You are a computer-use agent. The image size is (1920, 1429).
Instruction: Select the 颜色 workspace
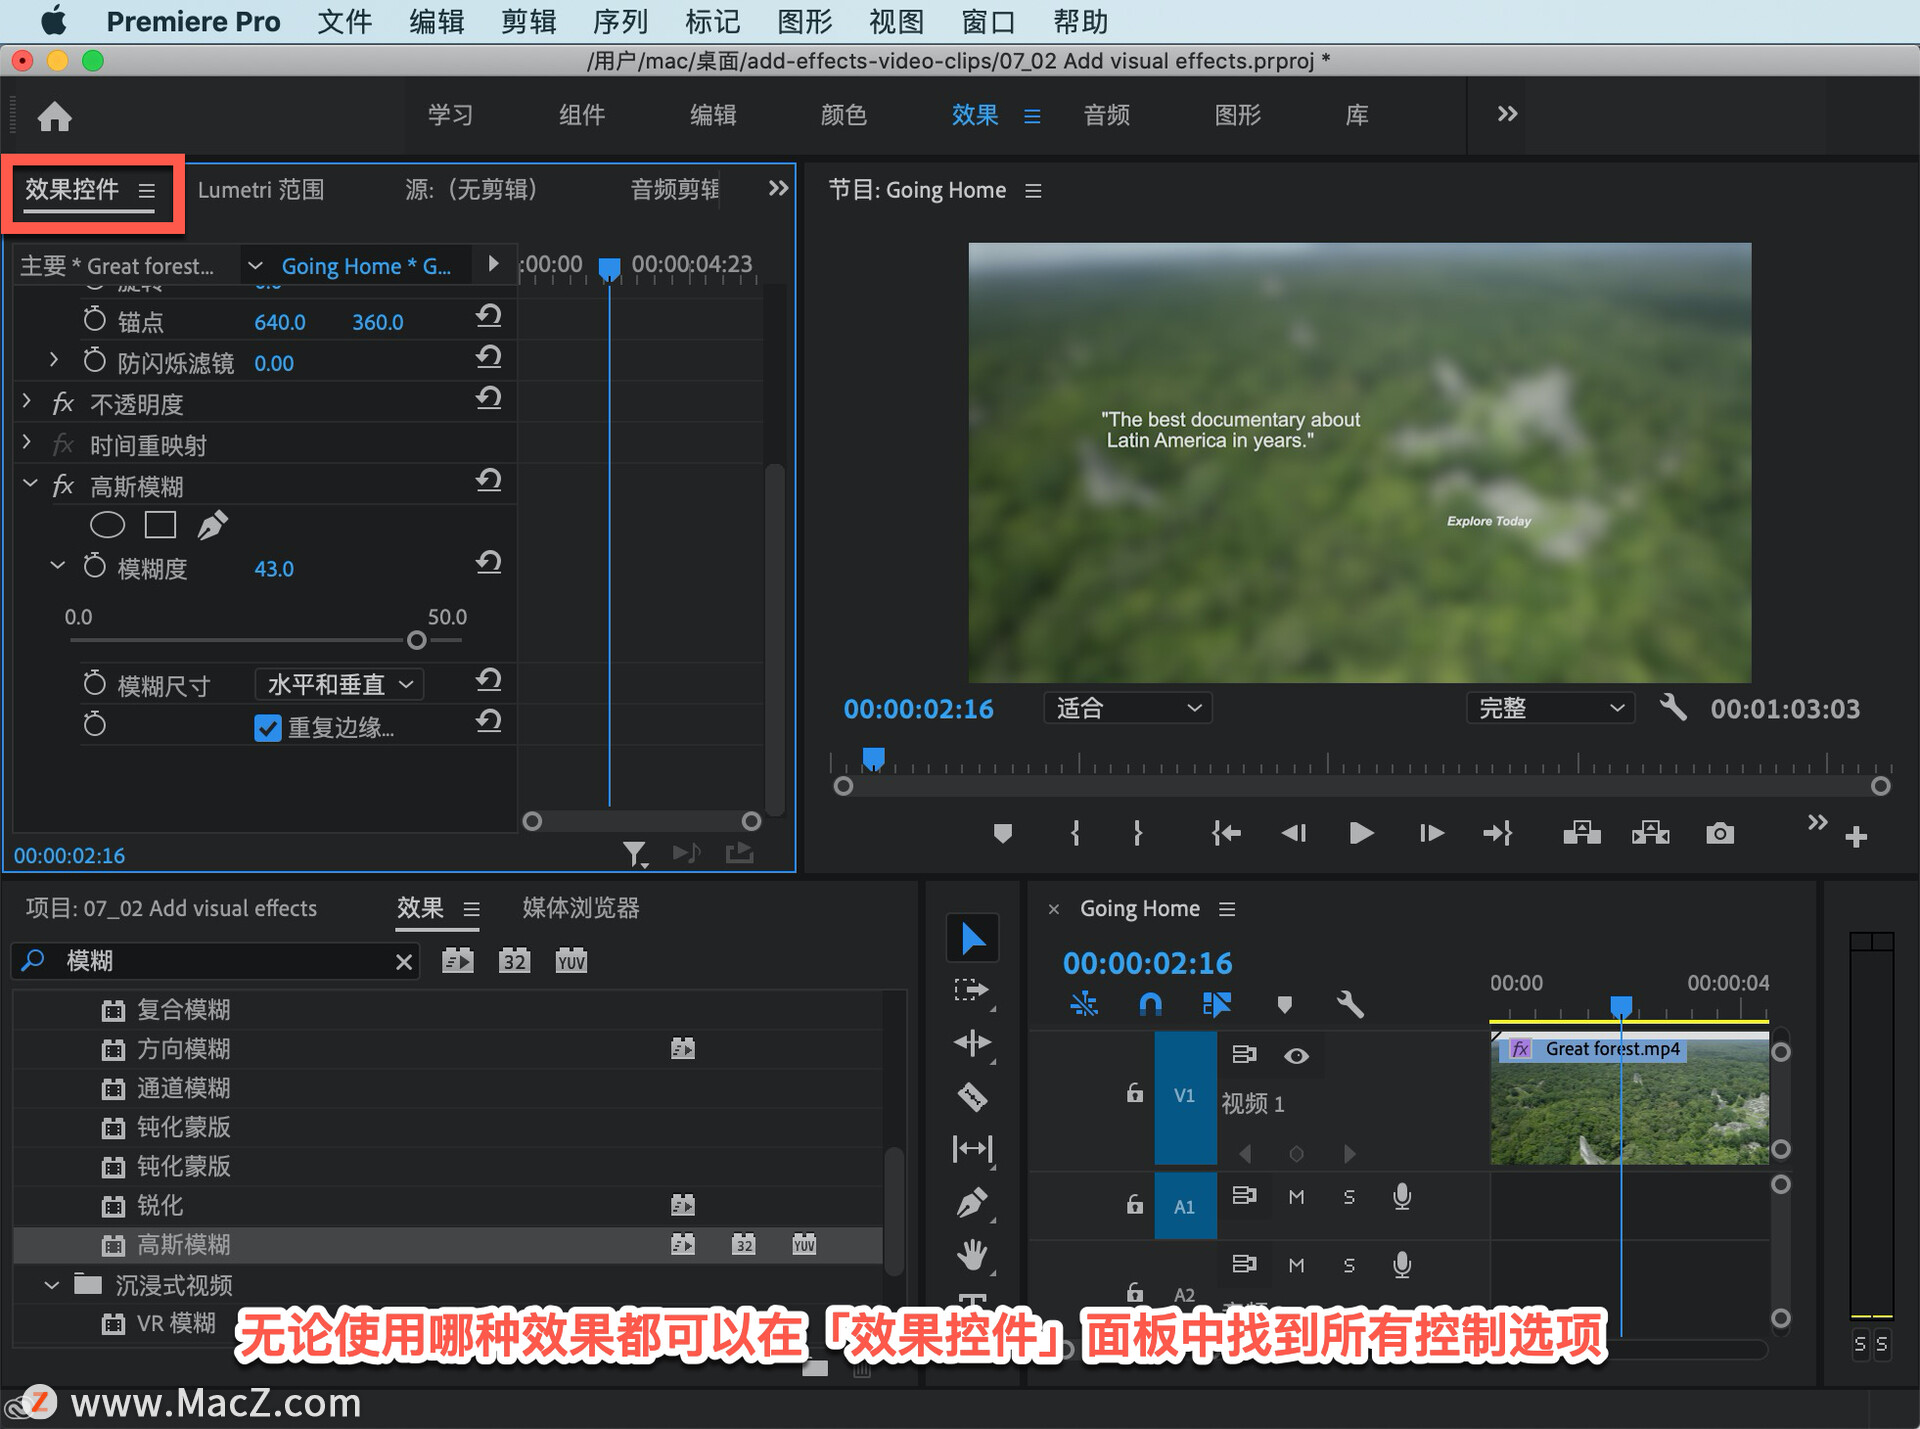point(843,115)
